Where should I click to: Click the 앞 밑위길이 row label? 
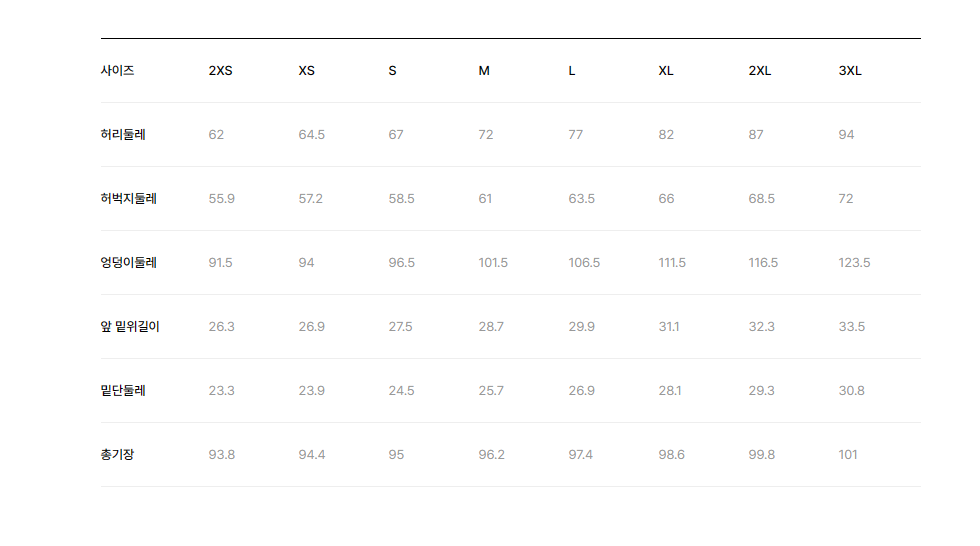(130, 327)
